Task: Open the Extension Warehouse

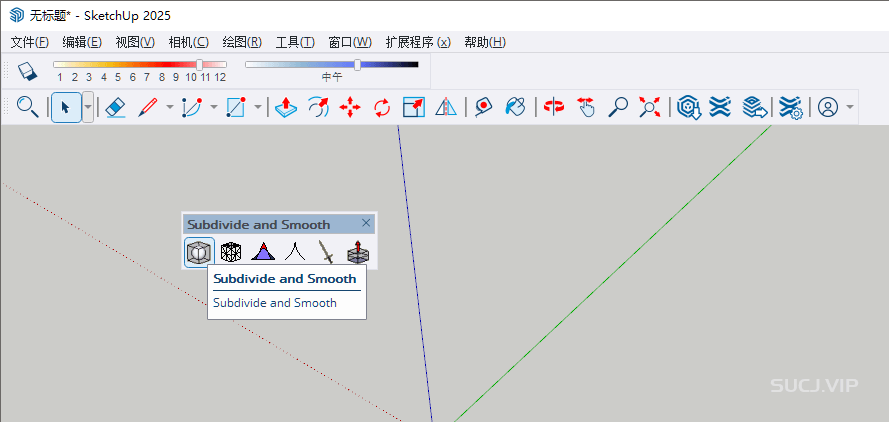Action: tap(720, 107)
